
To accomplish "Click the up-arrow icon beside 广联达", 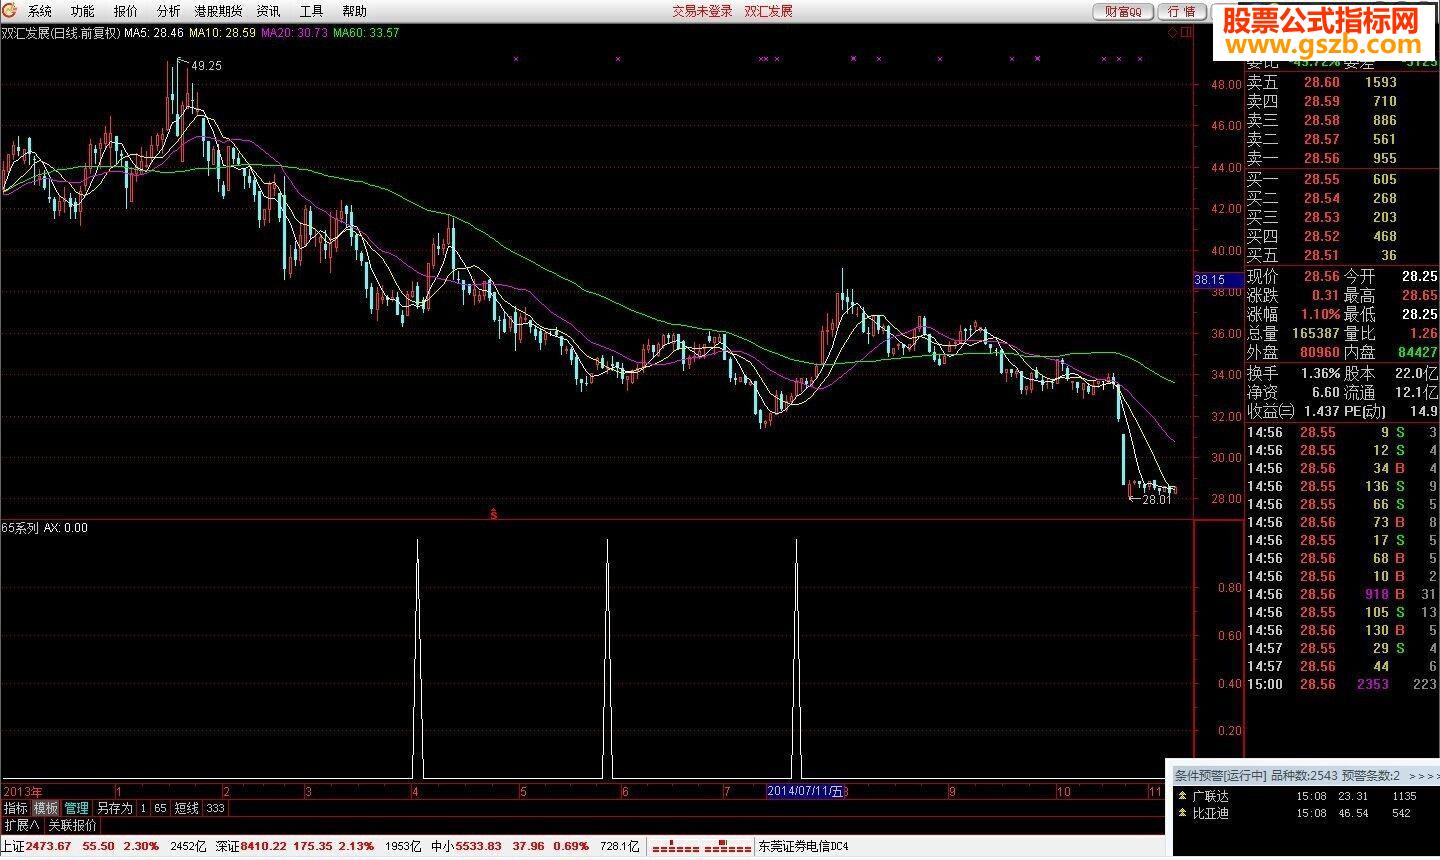I will point(1183,797).
